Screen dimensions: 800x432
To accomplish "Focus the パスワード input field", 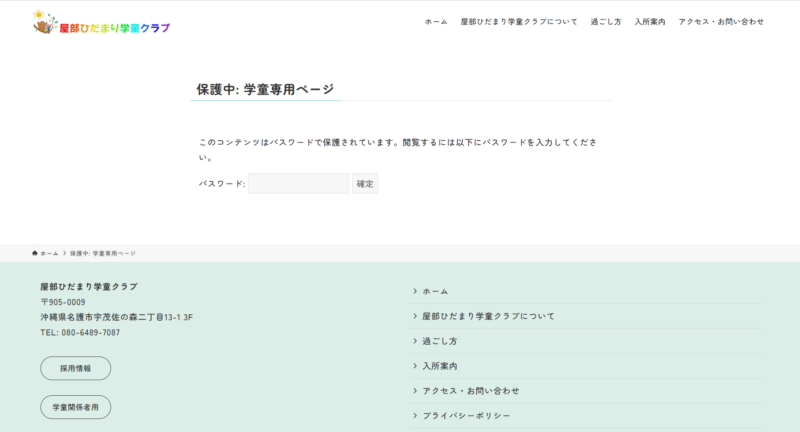I will click(298, 184).
